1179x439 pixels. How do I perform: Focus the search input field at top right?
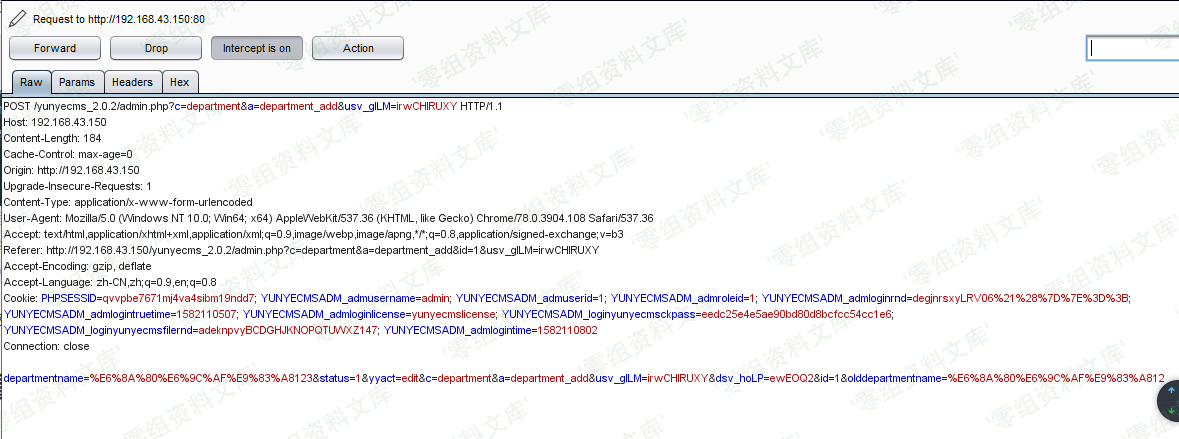coord(1132,48)
